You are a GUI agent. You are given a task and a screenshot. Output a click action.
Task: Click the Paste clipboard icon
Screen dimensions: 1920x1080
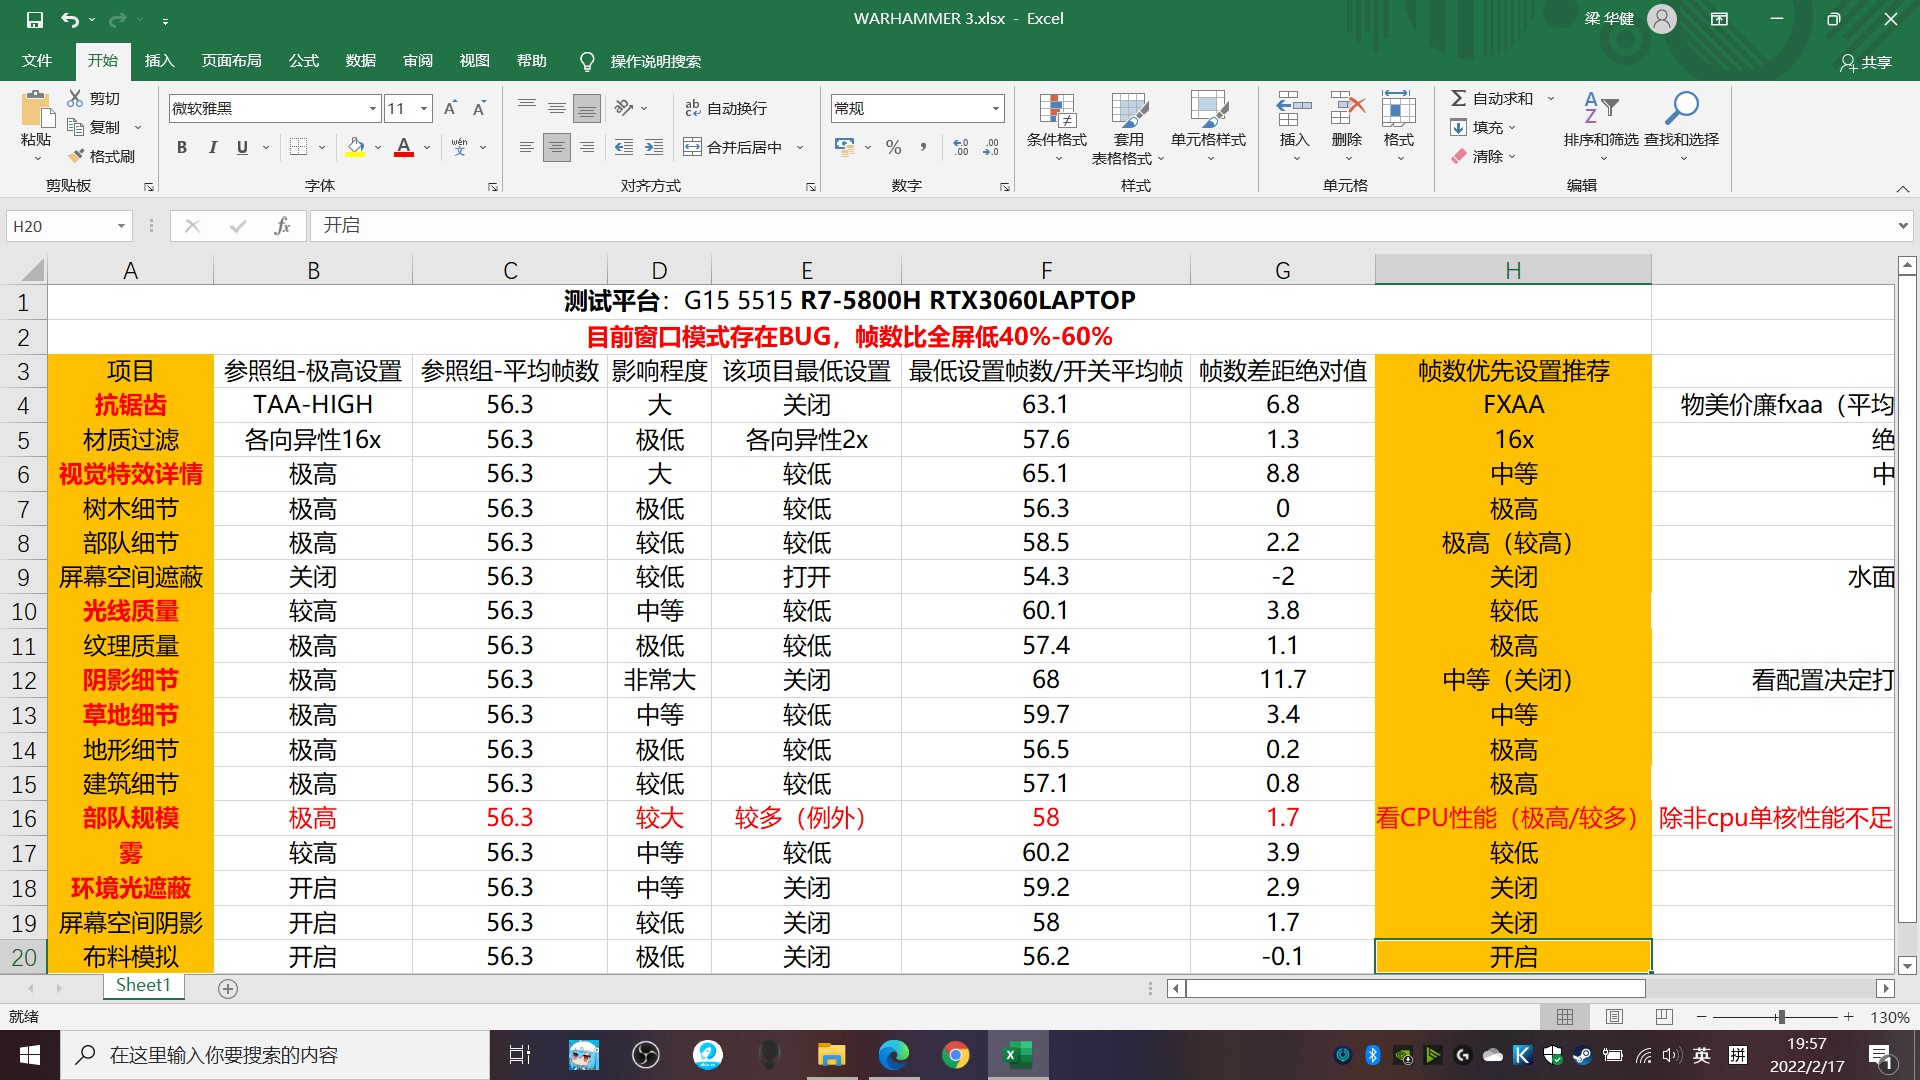click(x=37, y=109)
